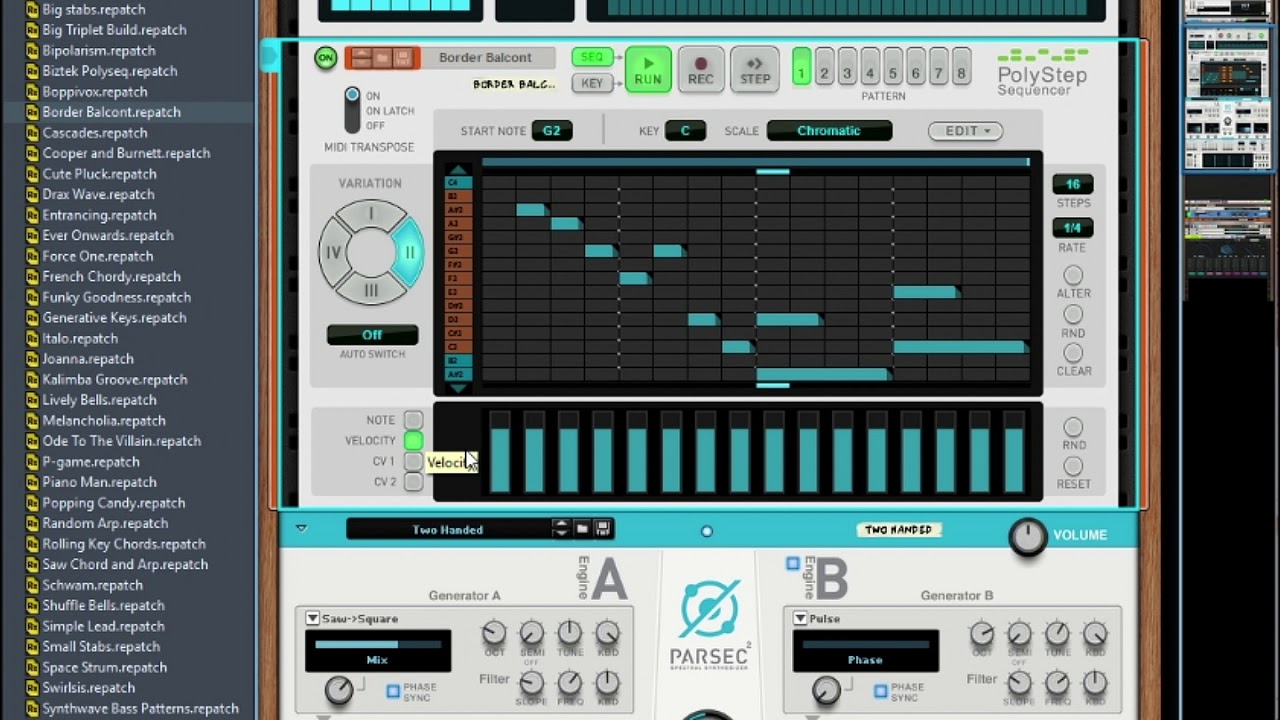Open Generator A Saw->Square waveform dropdown

[x=312, y=619]
